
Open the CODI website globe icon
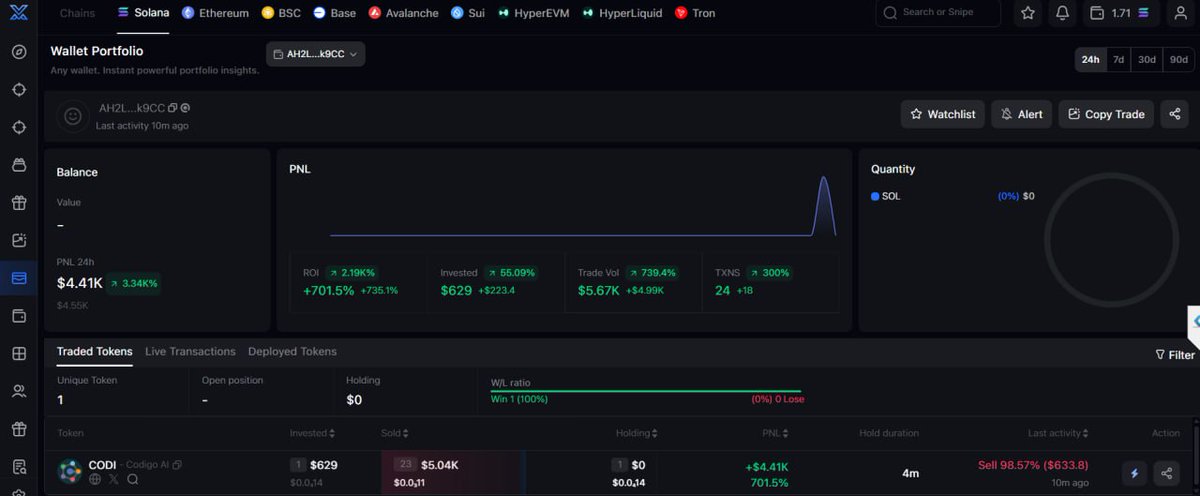[95, 480]
